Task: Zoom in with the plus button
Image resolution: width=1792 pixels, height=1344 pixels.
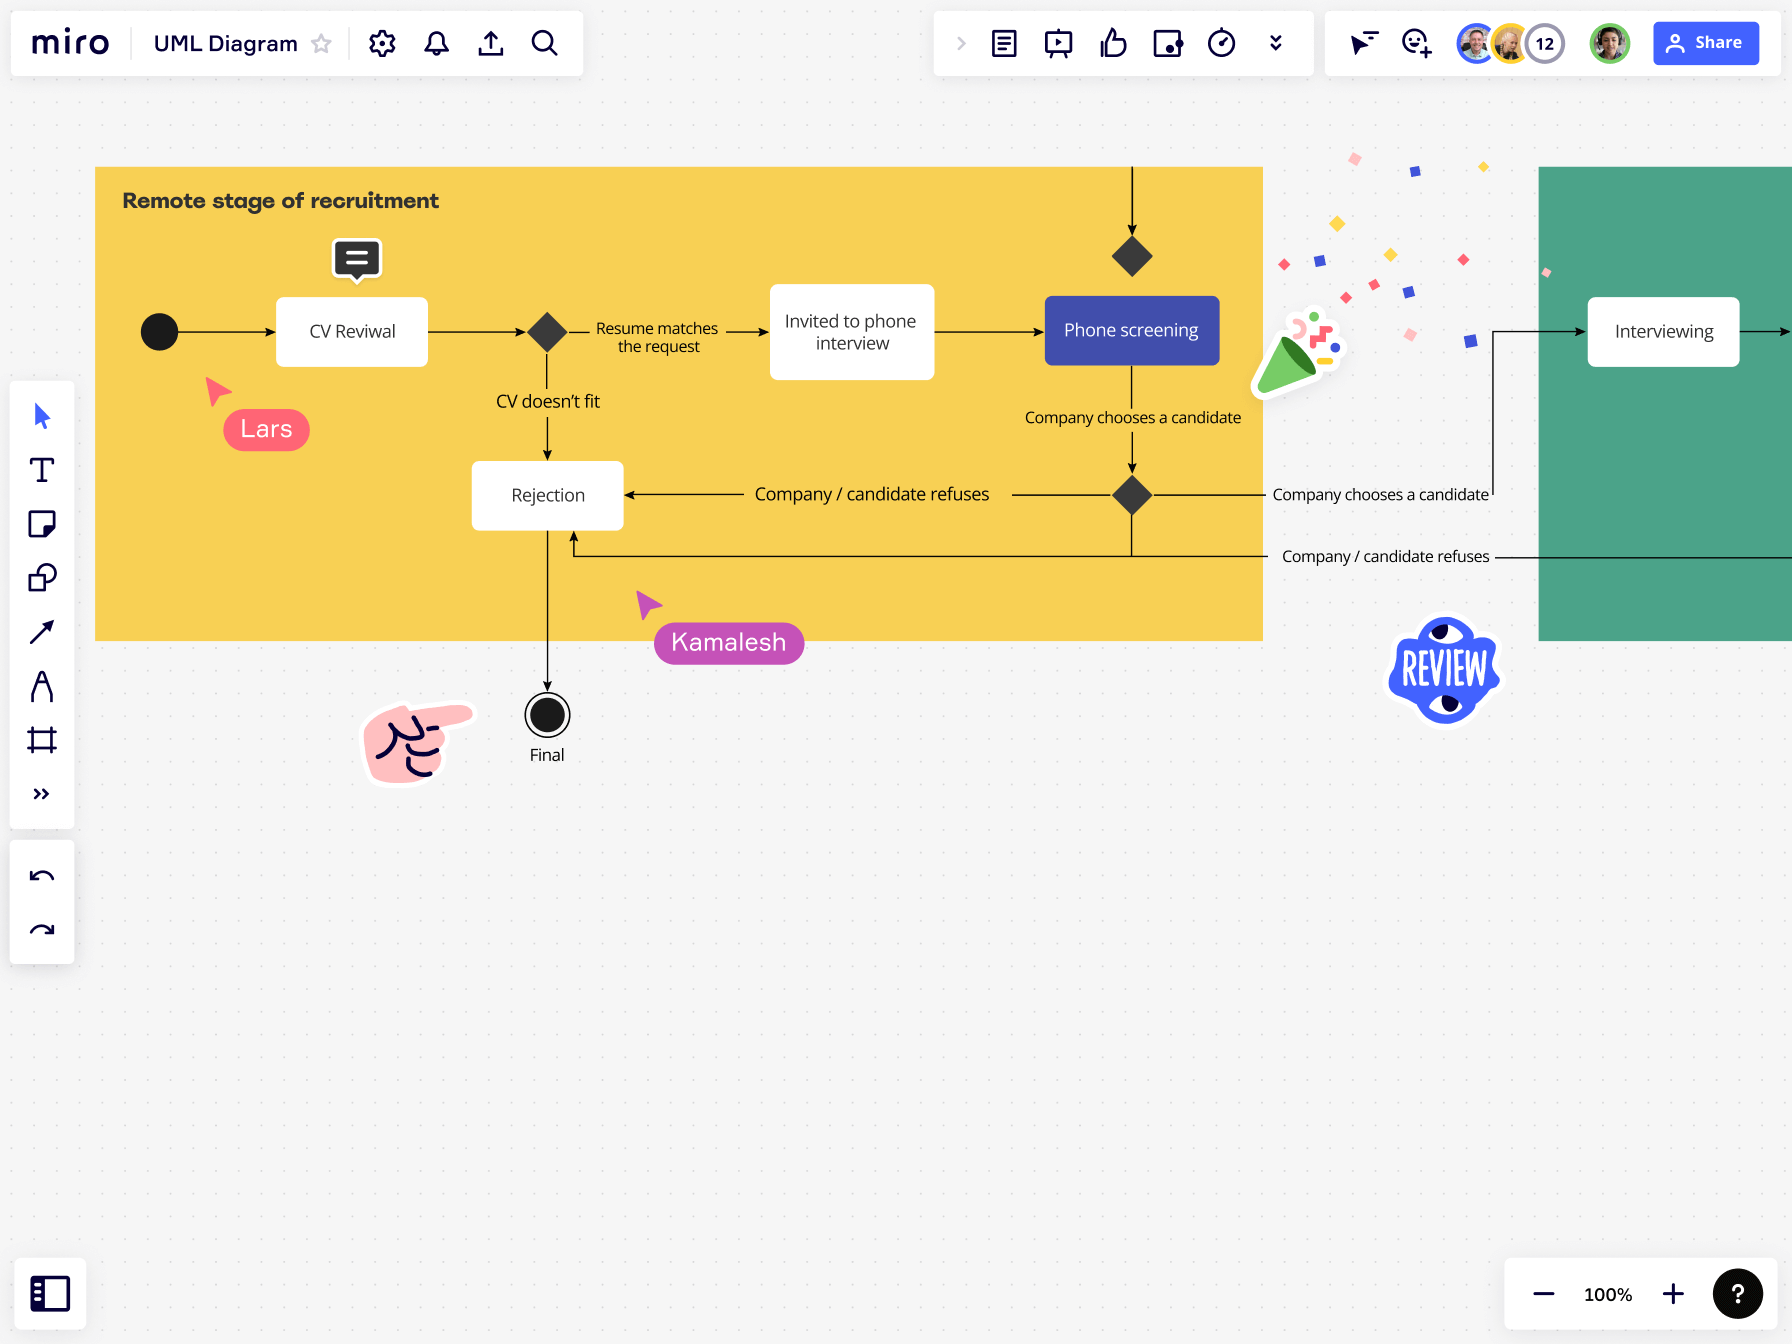Action: click(x=1673, y=1294)
